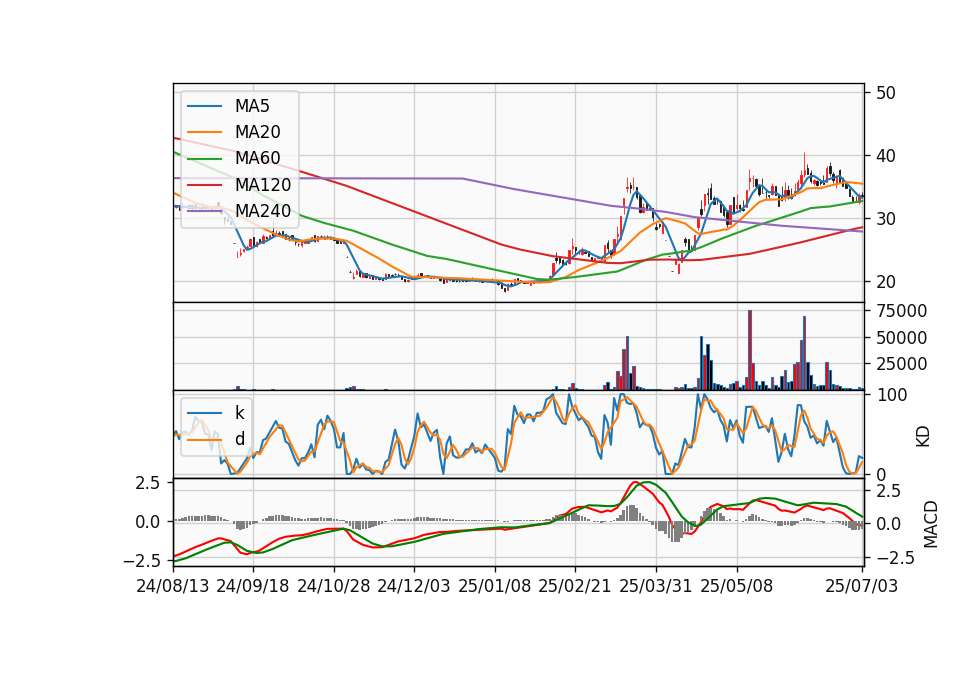Click the k legend label in KD panel
The image size is (960, 690).
[x=239, y=413]
